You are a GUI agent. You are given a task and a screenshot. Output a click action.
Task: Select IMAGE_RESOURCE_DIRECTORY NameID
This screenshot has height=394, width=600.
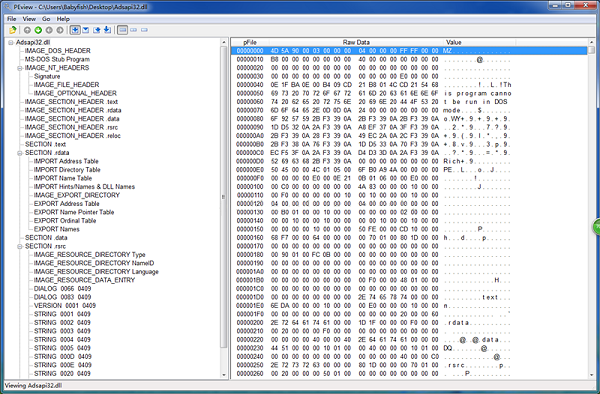94,263
